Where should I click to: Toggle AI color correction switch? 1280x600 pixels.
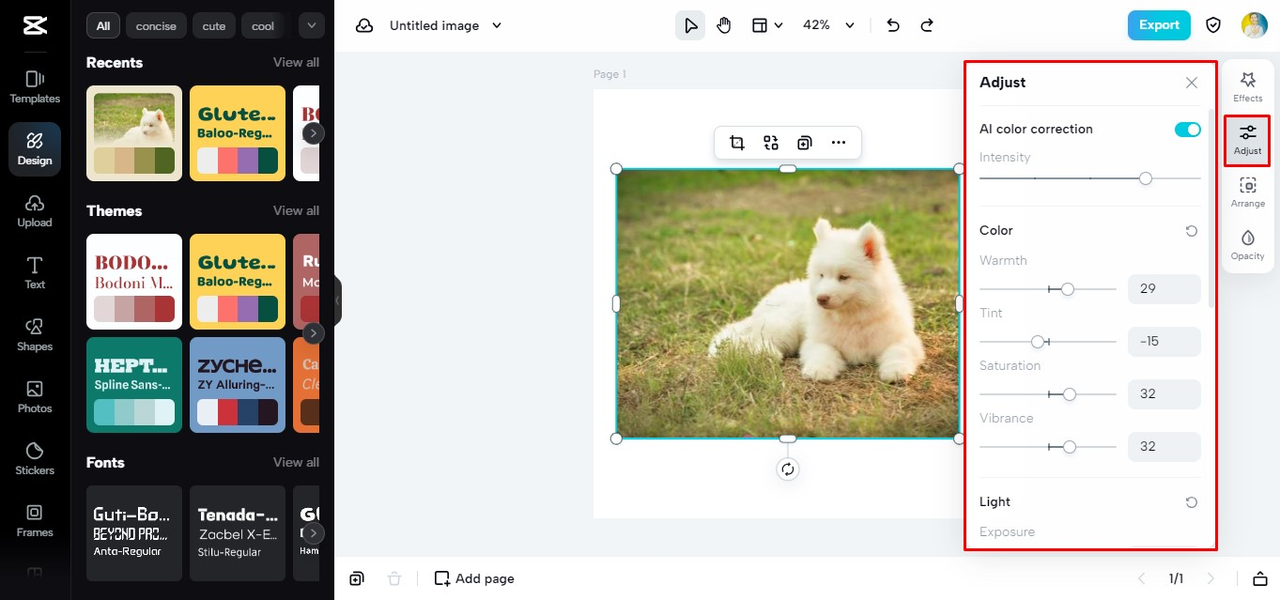[x=1188, y=129]
